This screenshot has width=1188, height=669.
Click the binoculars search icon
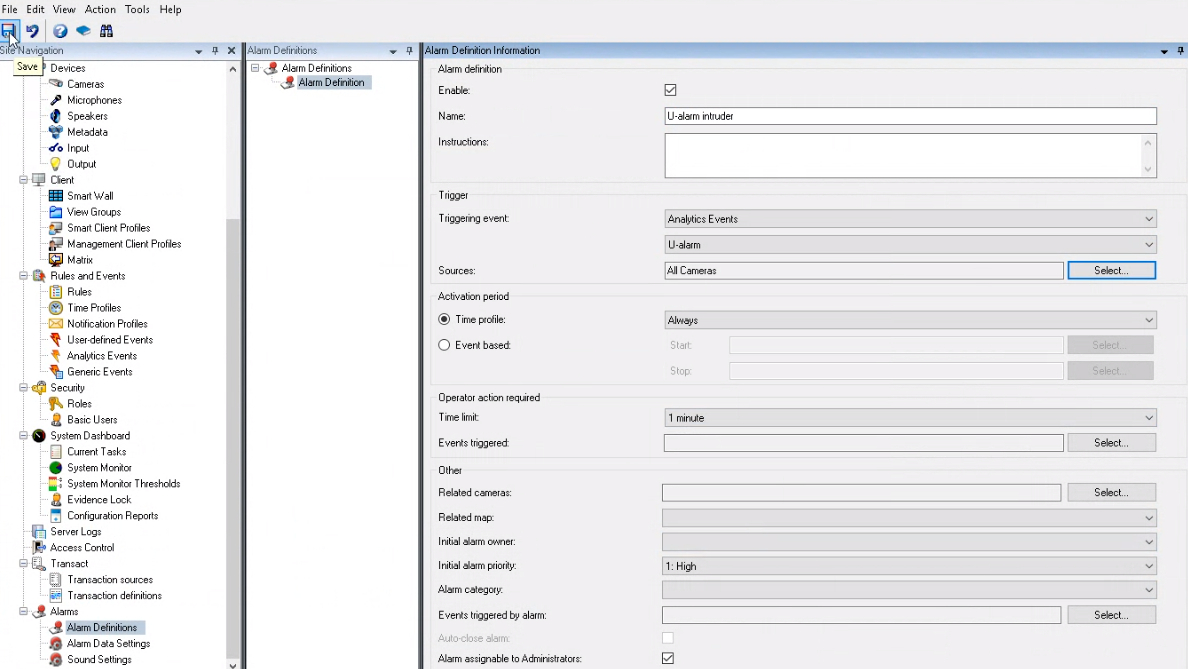(x=106, y=31)
